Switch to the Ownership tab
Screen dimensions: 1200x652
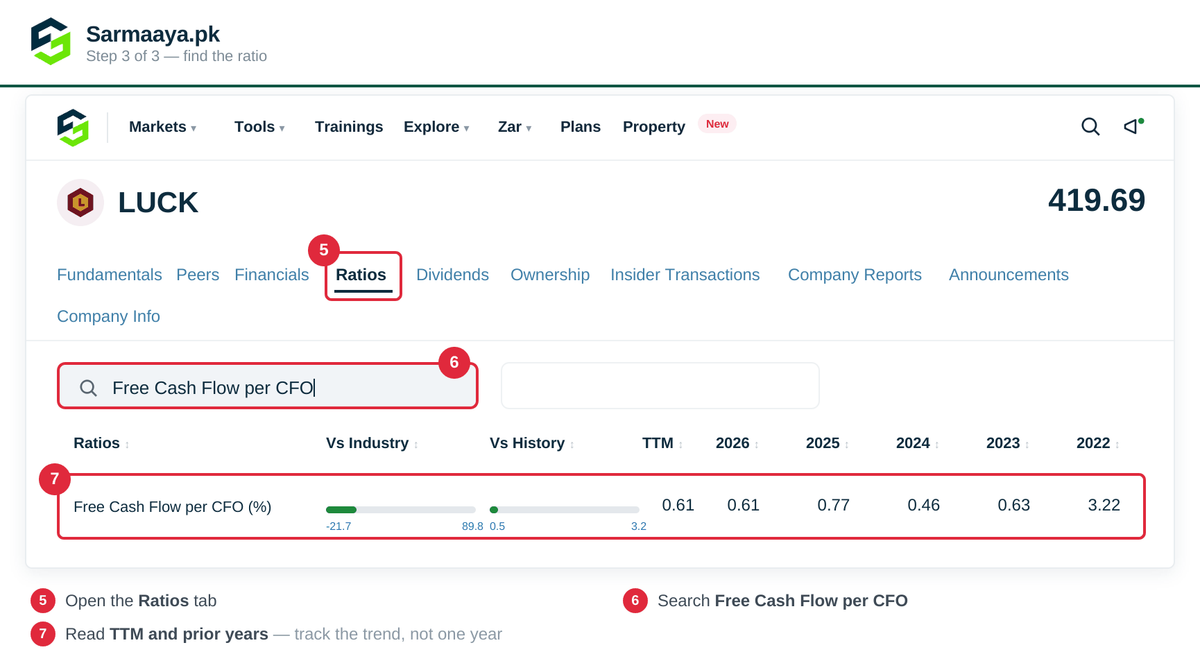pos(550,275)
